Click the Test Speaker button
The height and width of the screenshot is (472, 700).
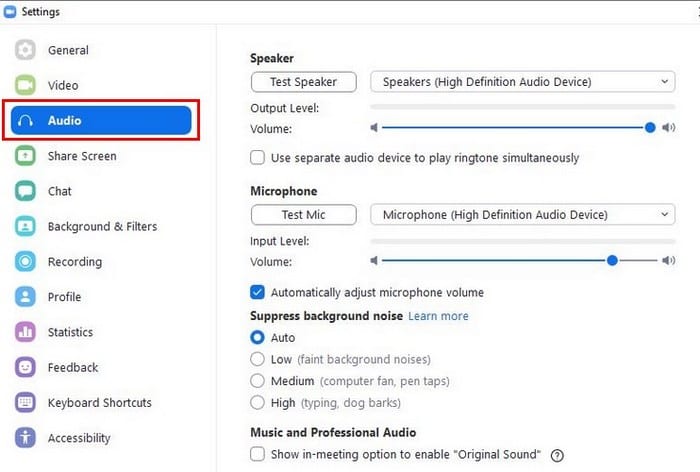304,82
